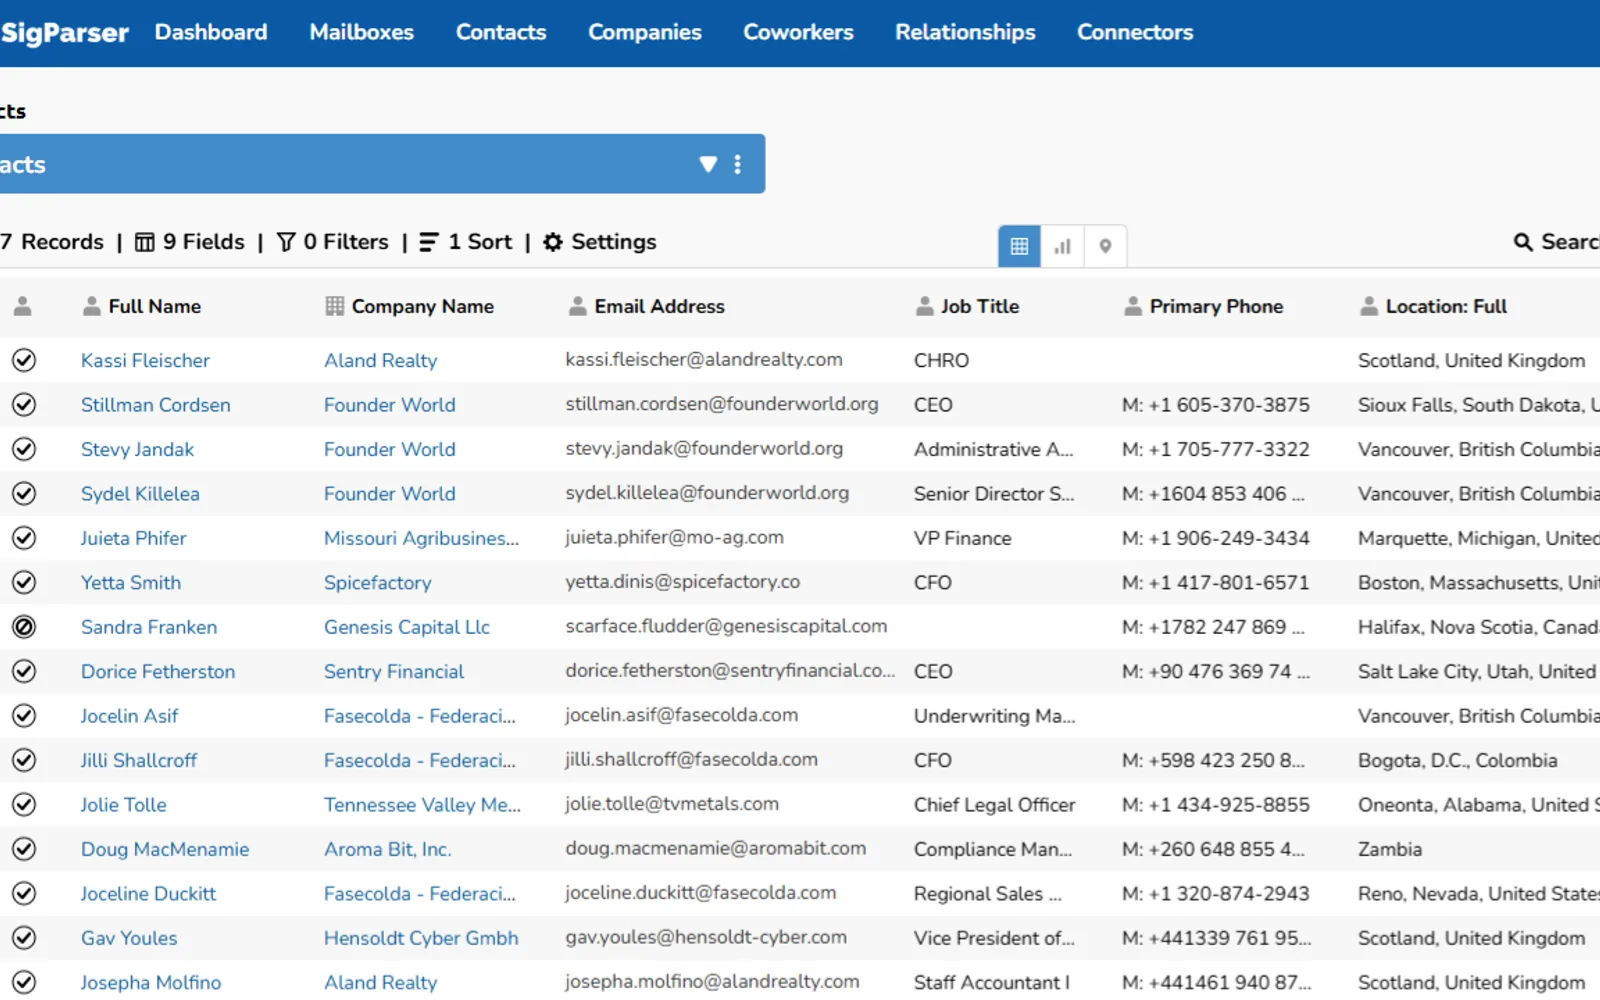Toggle the blocked status icon for Sandra Franken
Viewport: 1600px width, 1000px height.
(x=24, y=627)
